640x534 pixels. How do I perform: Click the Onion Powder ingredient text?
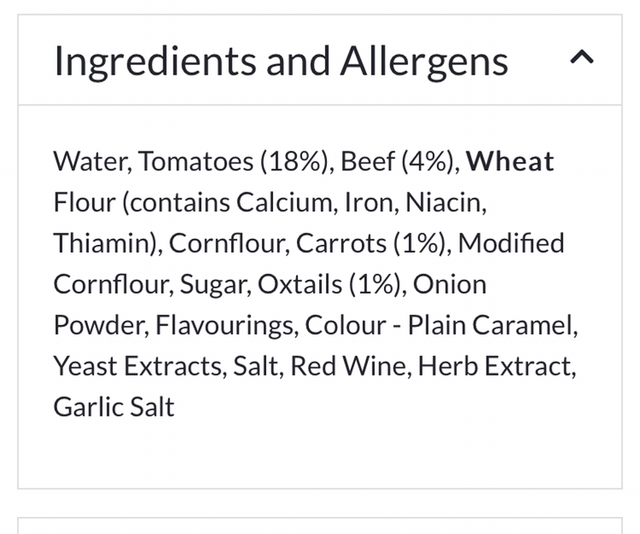(449, 284)
